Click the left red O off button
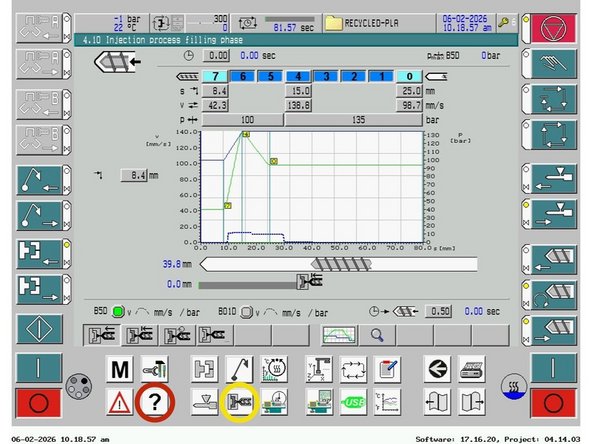This screenshot has height=444, width=592. click(x=39, y=403)
